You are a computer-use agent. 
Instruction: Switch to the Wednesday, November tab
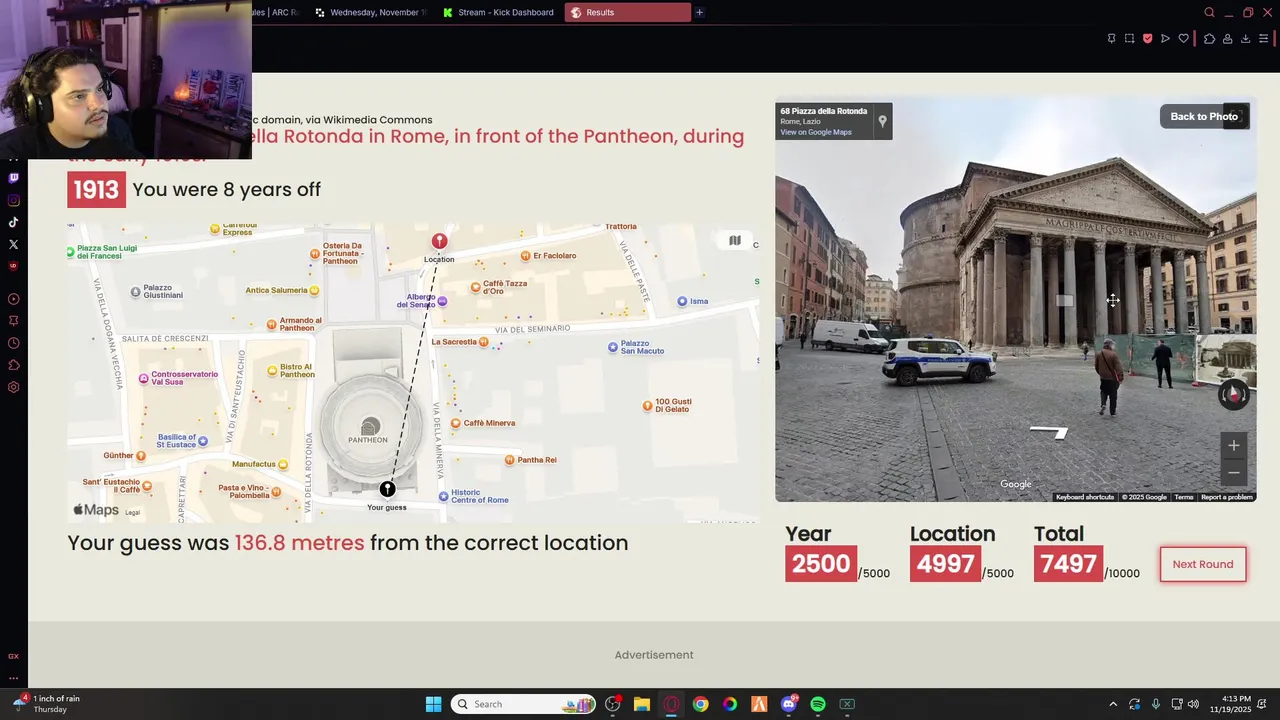pos(371,12)
